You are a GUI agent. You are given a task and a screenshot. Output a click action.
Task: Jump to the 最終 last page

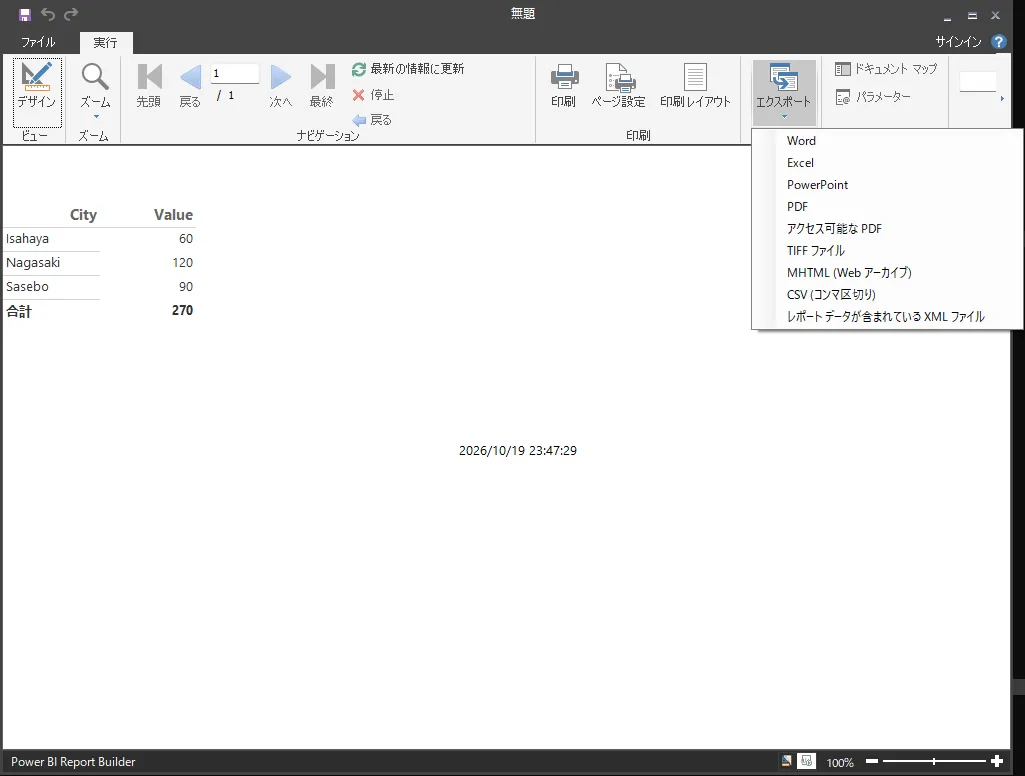tap(322, 85)
